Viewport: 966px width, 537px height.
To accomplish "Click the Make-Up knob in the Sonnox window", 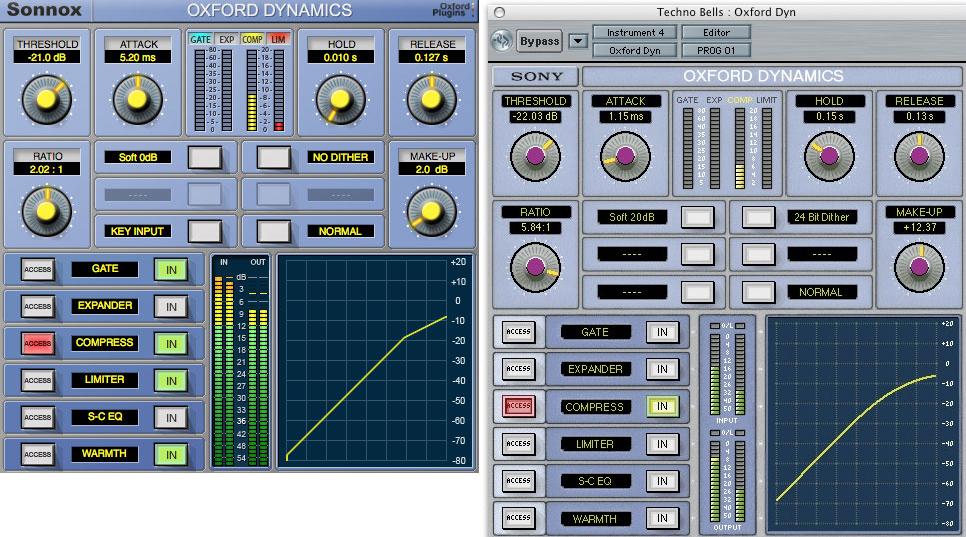I will point(431,211).
